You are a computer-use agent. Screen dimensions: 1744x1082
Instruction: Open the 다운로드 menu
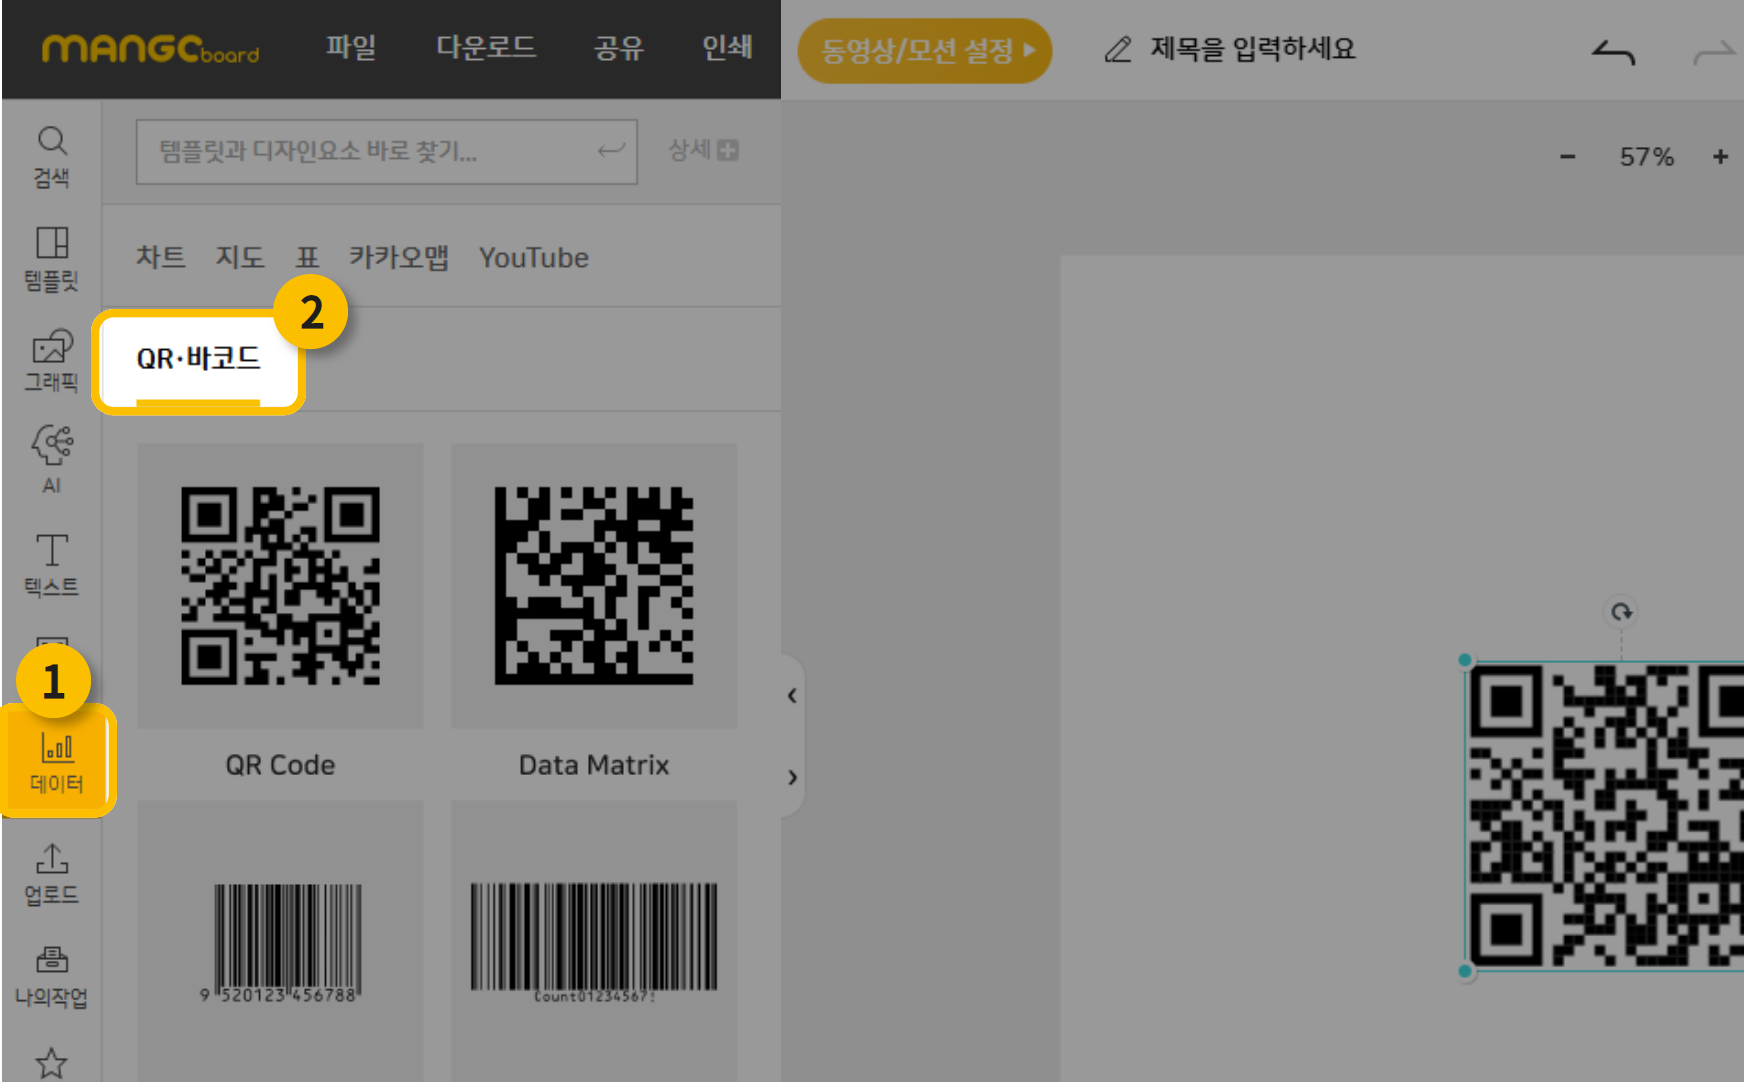tap(486, 47)
